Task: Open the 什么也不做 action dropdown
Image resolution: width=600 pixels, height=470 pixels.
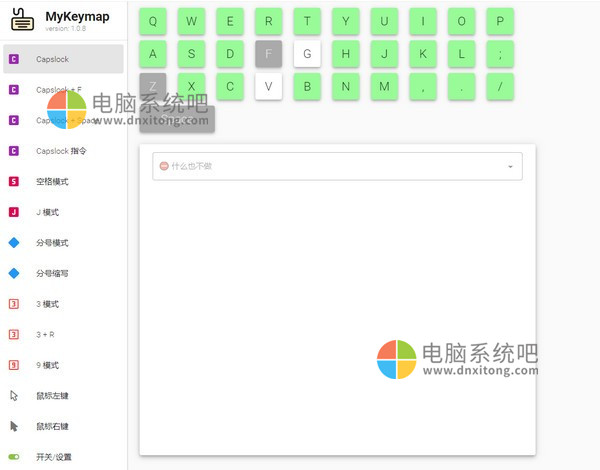Action: pos(337,166)
